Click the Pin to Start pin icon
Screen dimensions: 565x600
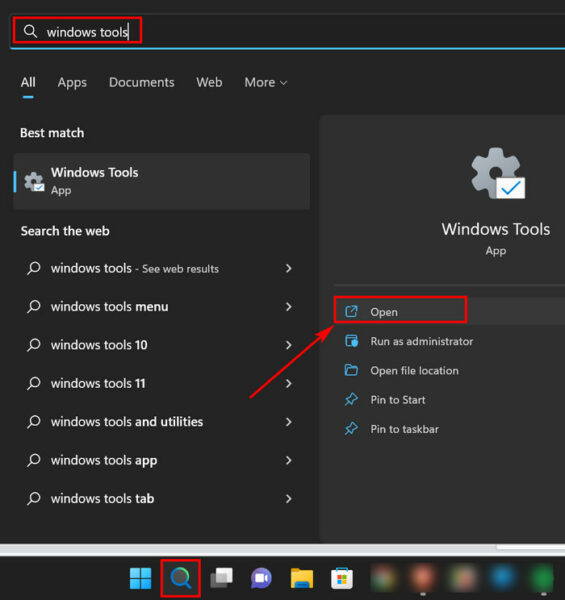(351, 400)
